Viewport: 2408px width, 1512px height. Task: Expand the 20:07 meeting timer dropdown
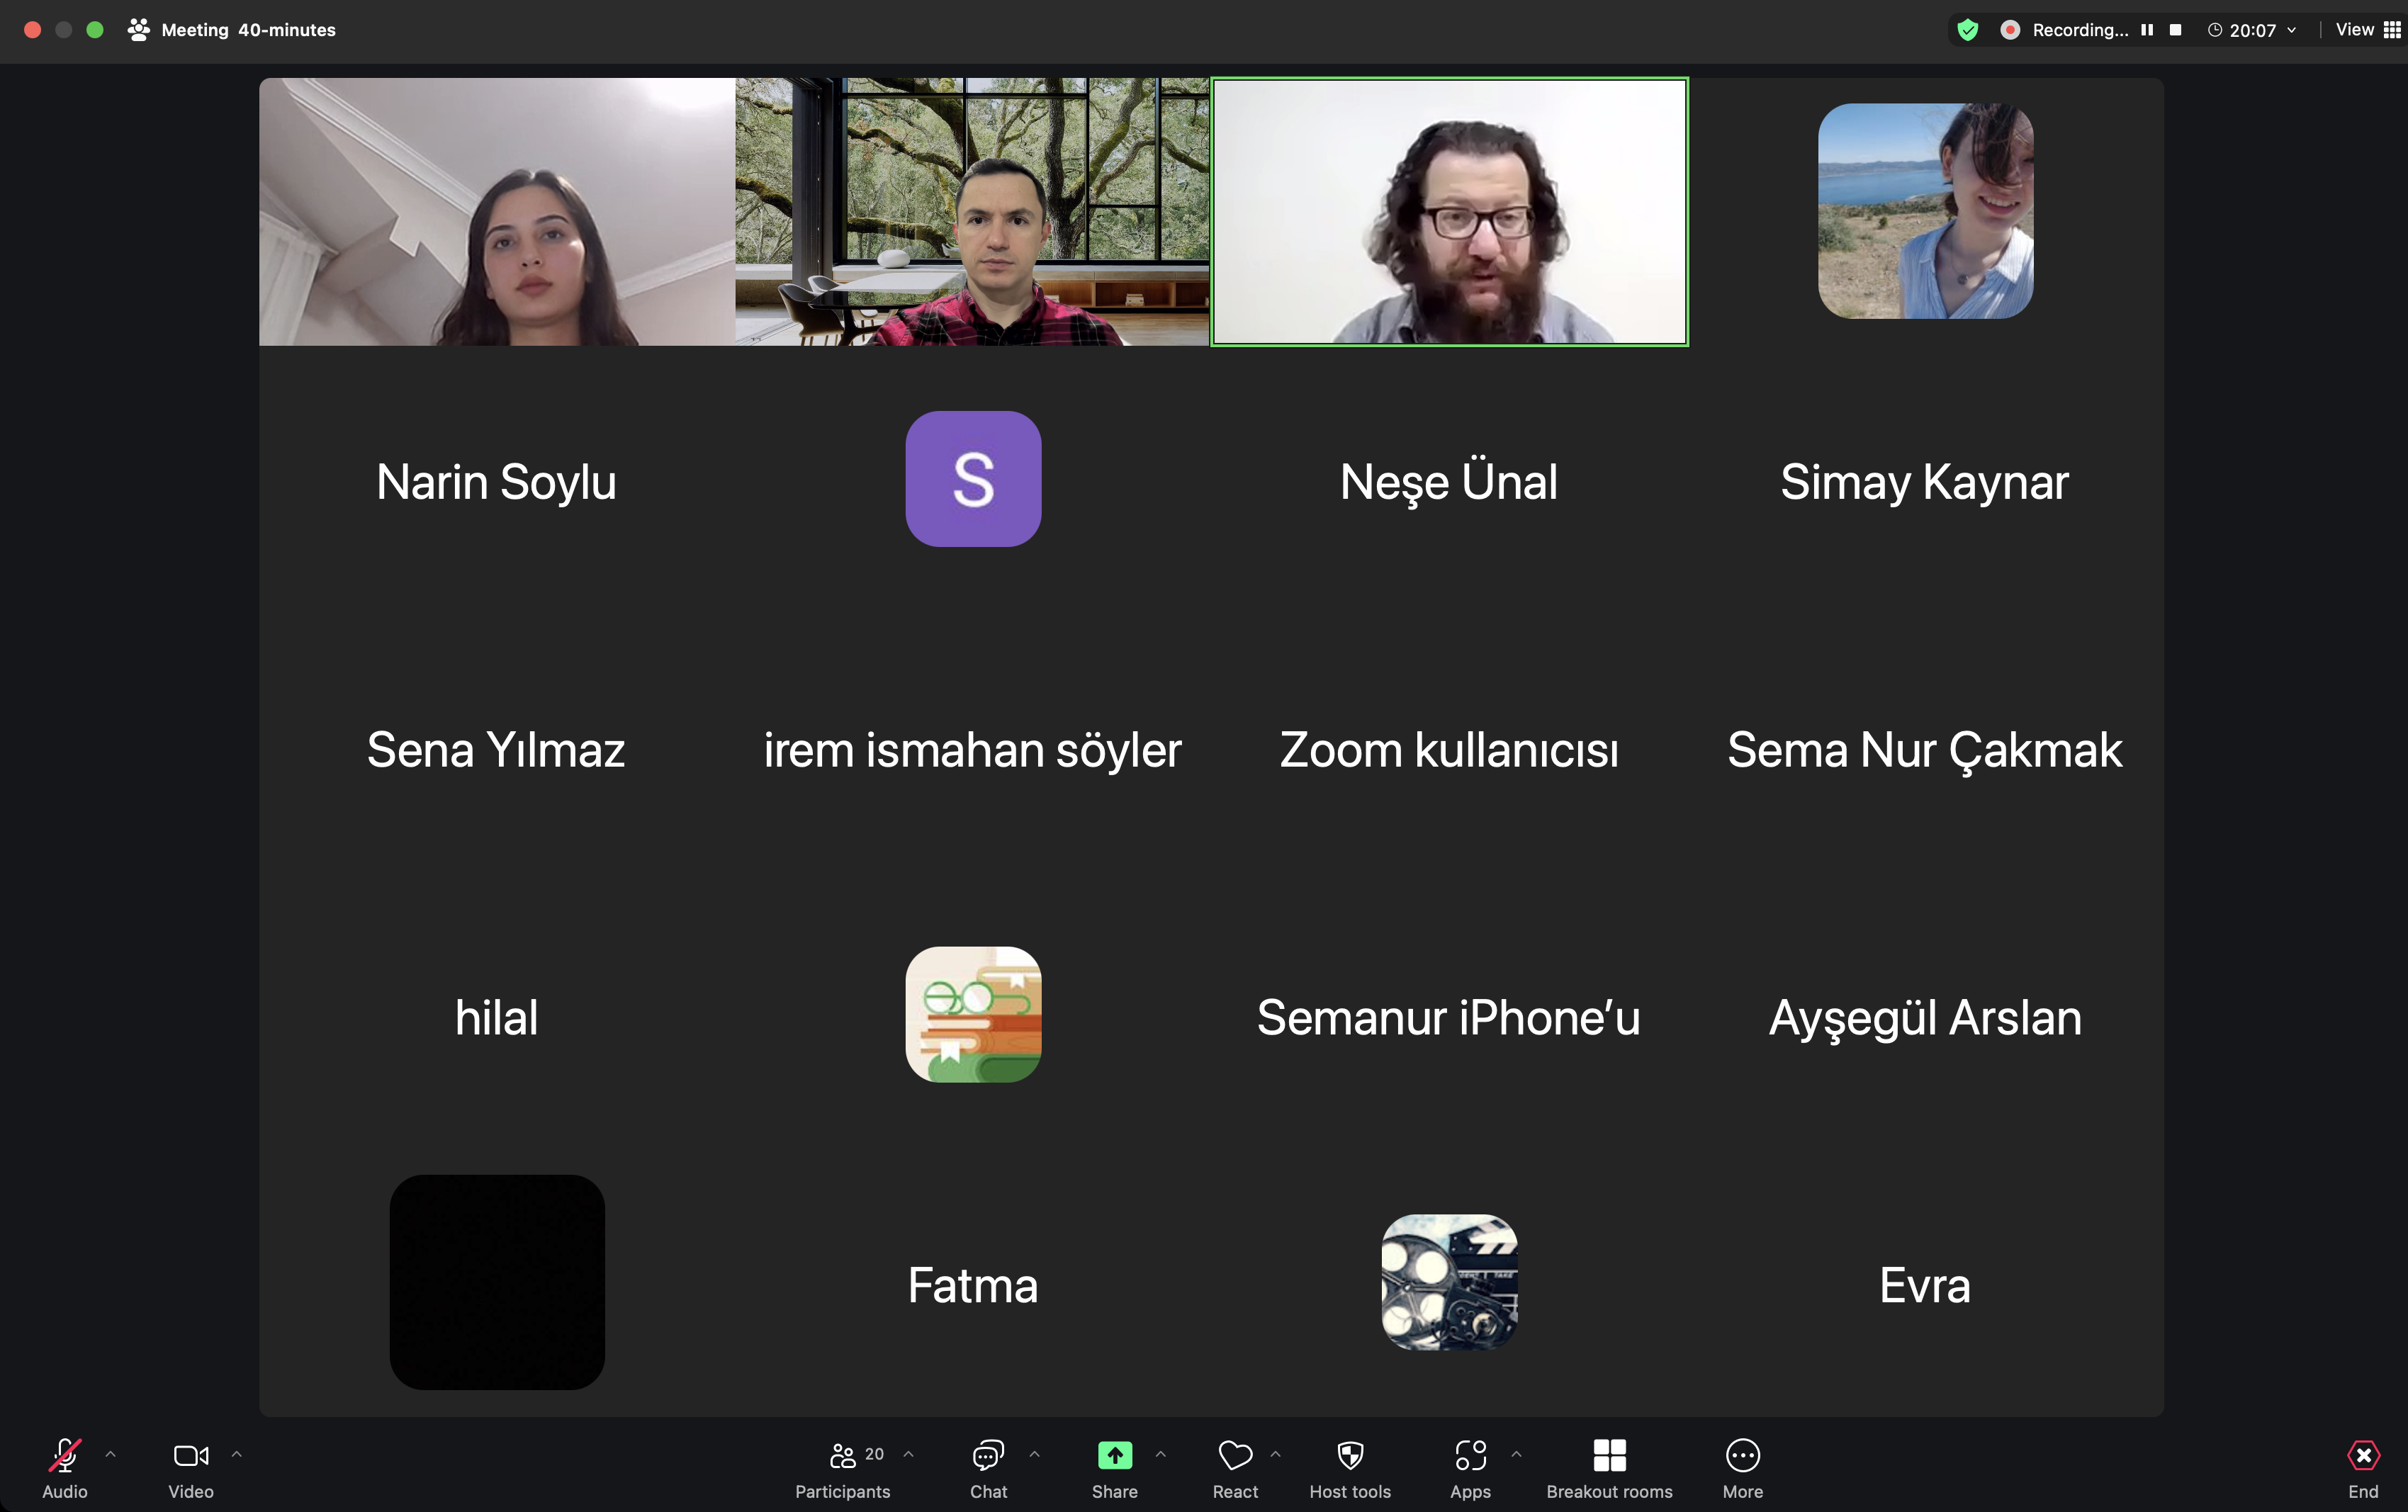(x=2291, y=30)
